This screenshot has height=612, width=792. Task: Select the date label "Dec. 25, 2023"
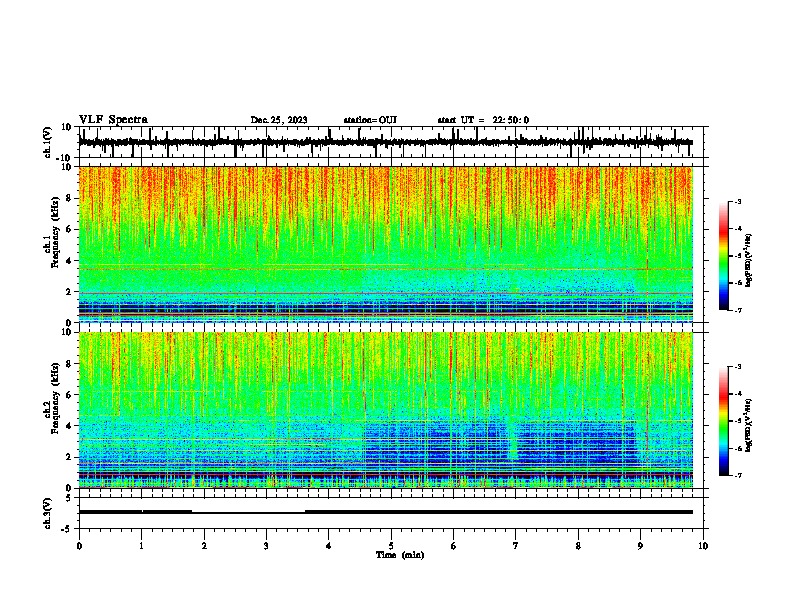tap(279, 120)
